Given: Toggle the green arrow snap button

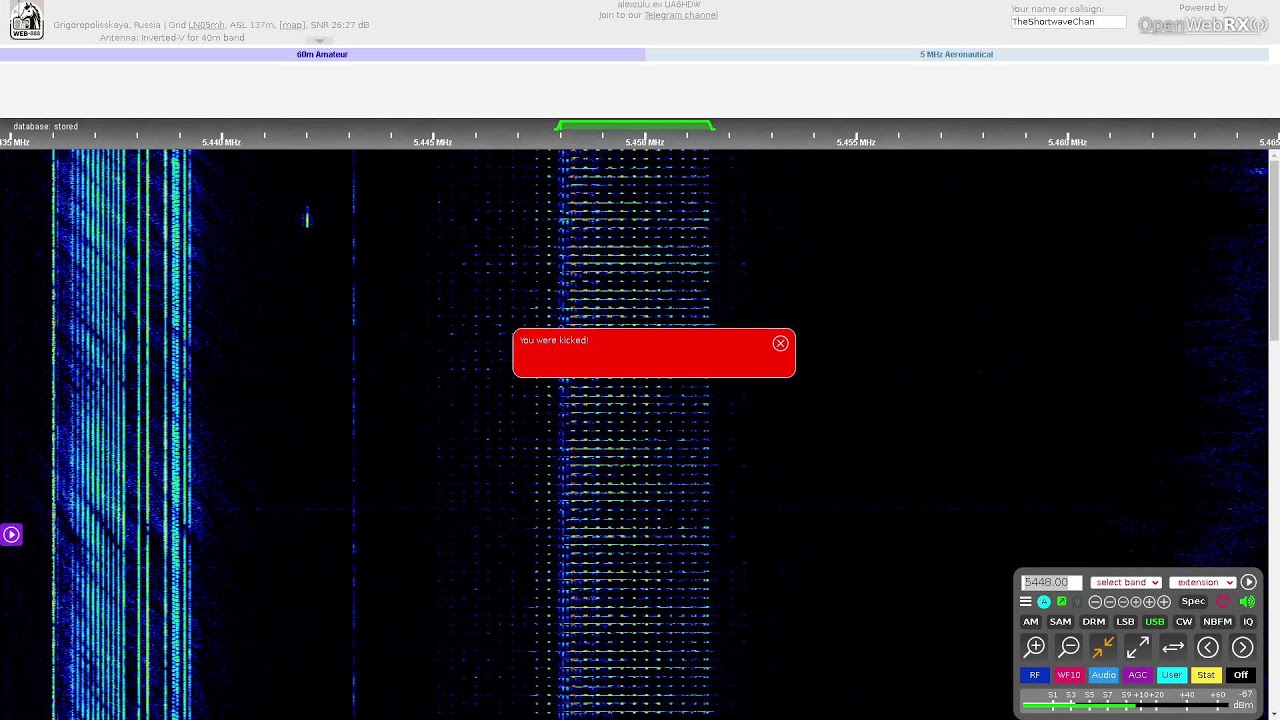Looking at the screenshot, I should 1061,602.
